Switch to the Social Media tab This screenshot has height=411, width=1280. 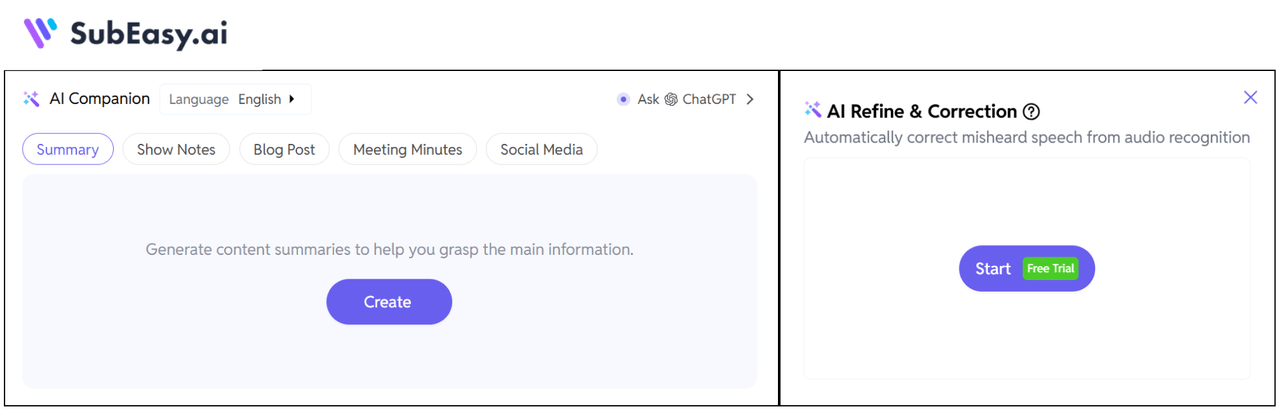coord(541,150)
